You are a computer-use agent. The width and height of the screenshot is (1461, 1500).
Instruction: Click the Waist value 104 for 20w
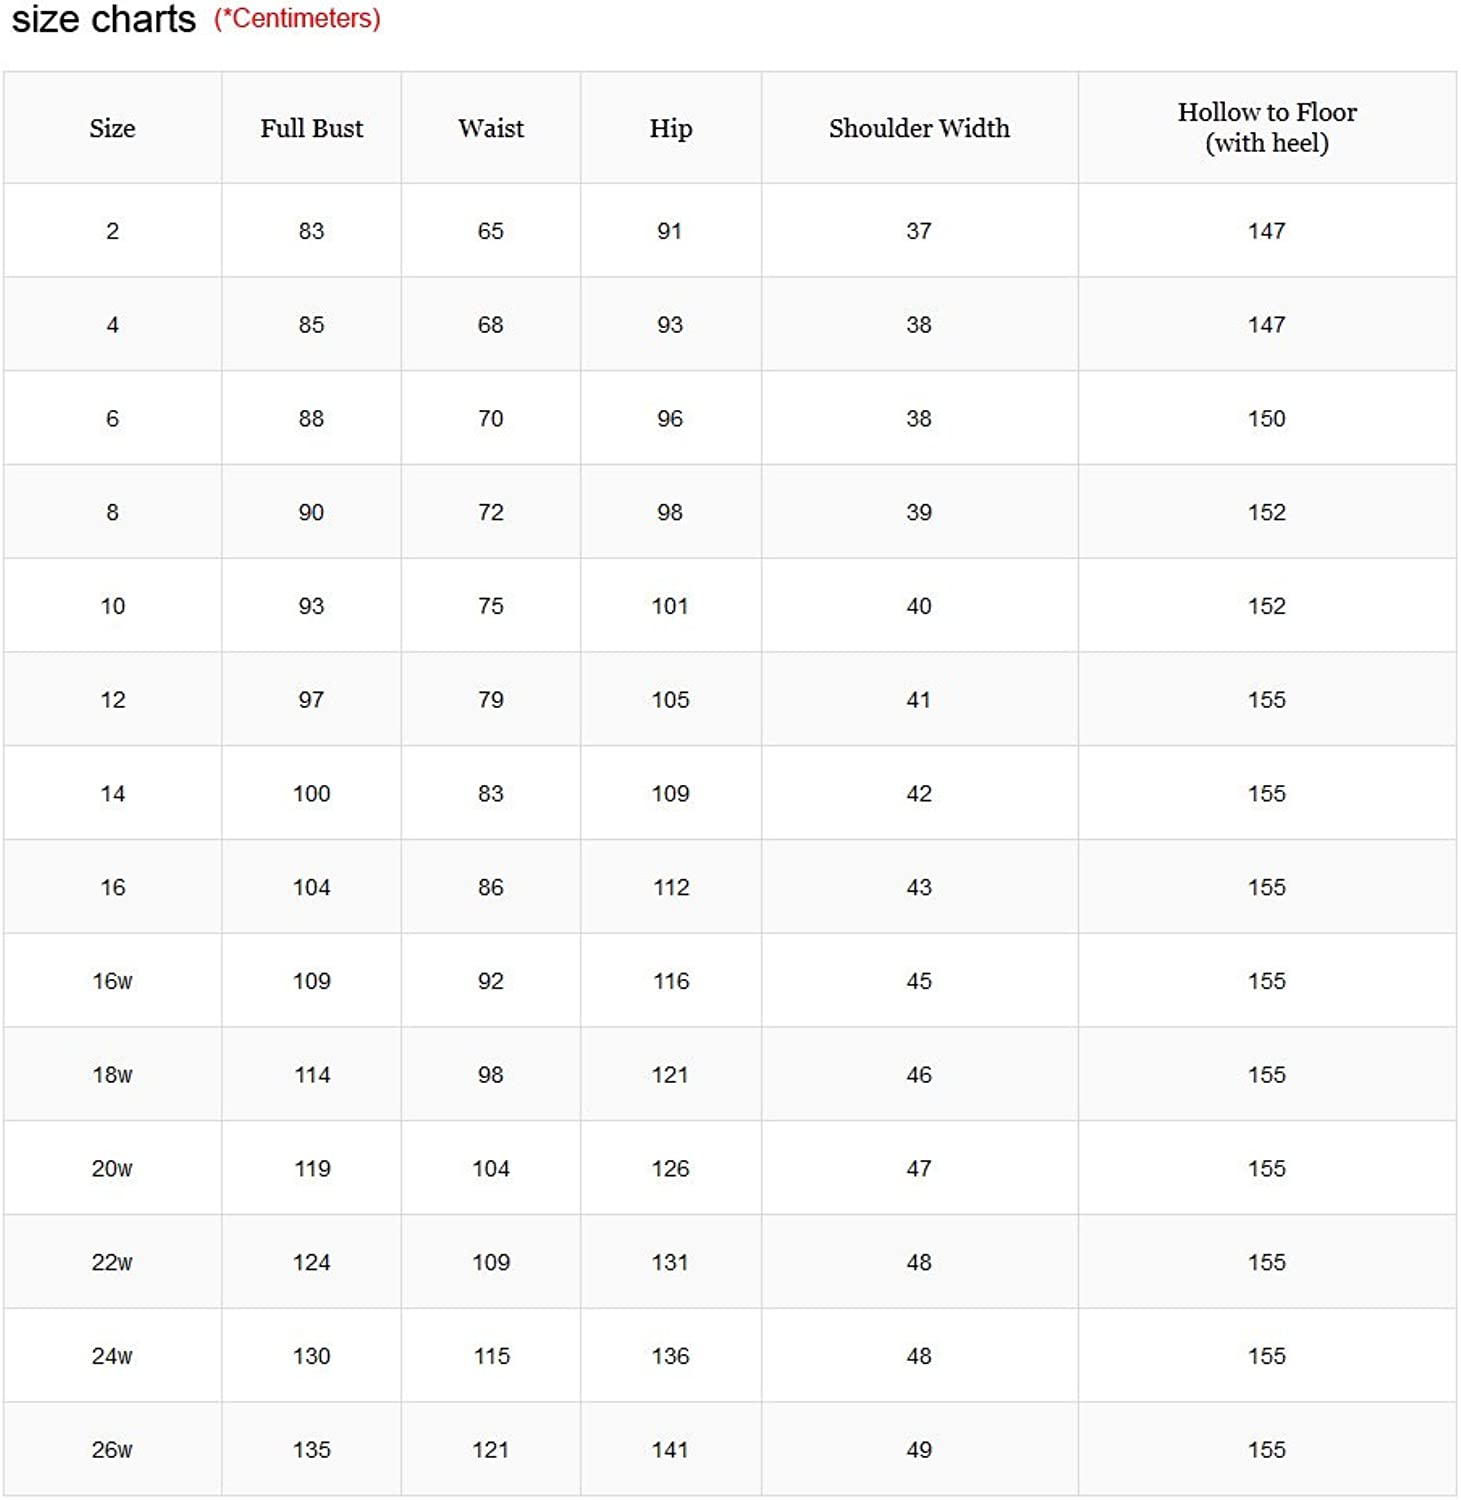coord(491,1169)
